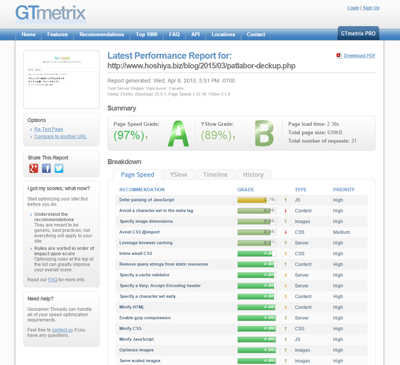Viewport: 400px width, 365px height.
Task: Open Top 1000 page
Action: pos(146,34)
